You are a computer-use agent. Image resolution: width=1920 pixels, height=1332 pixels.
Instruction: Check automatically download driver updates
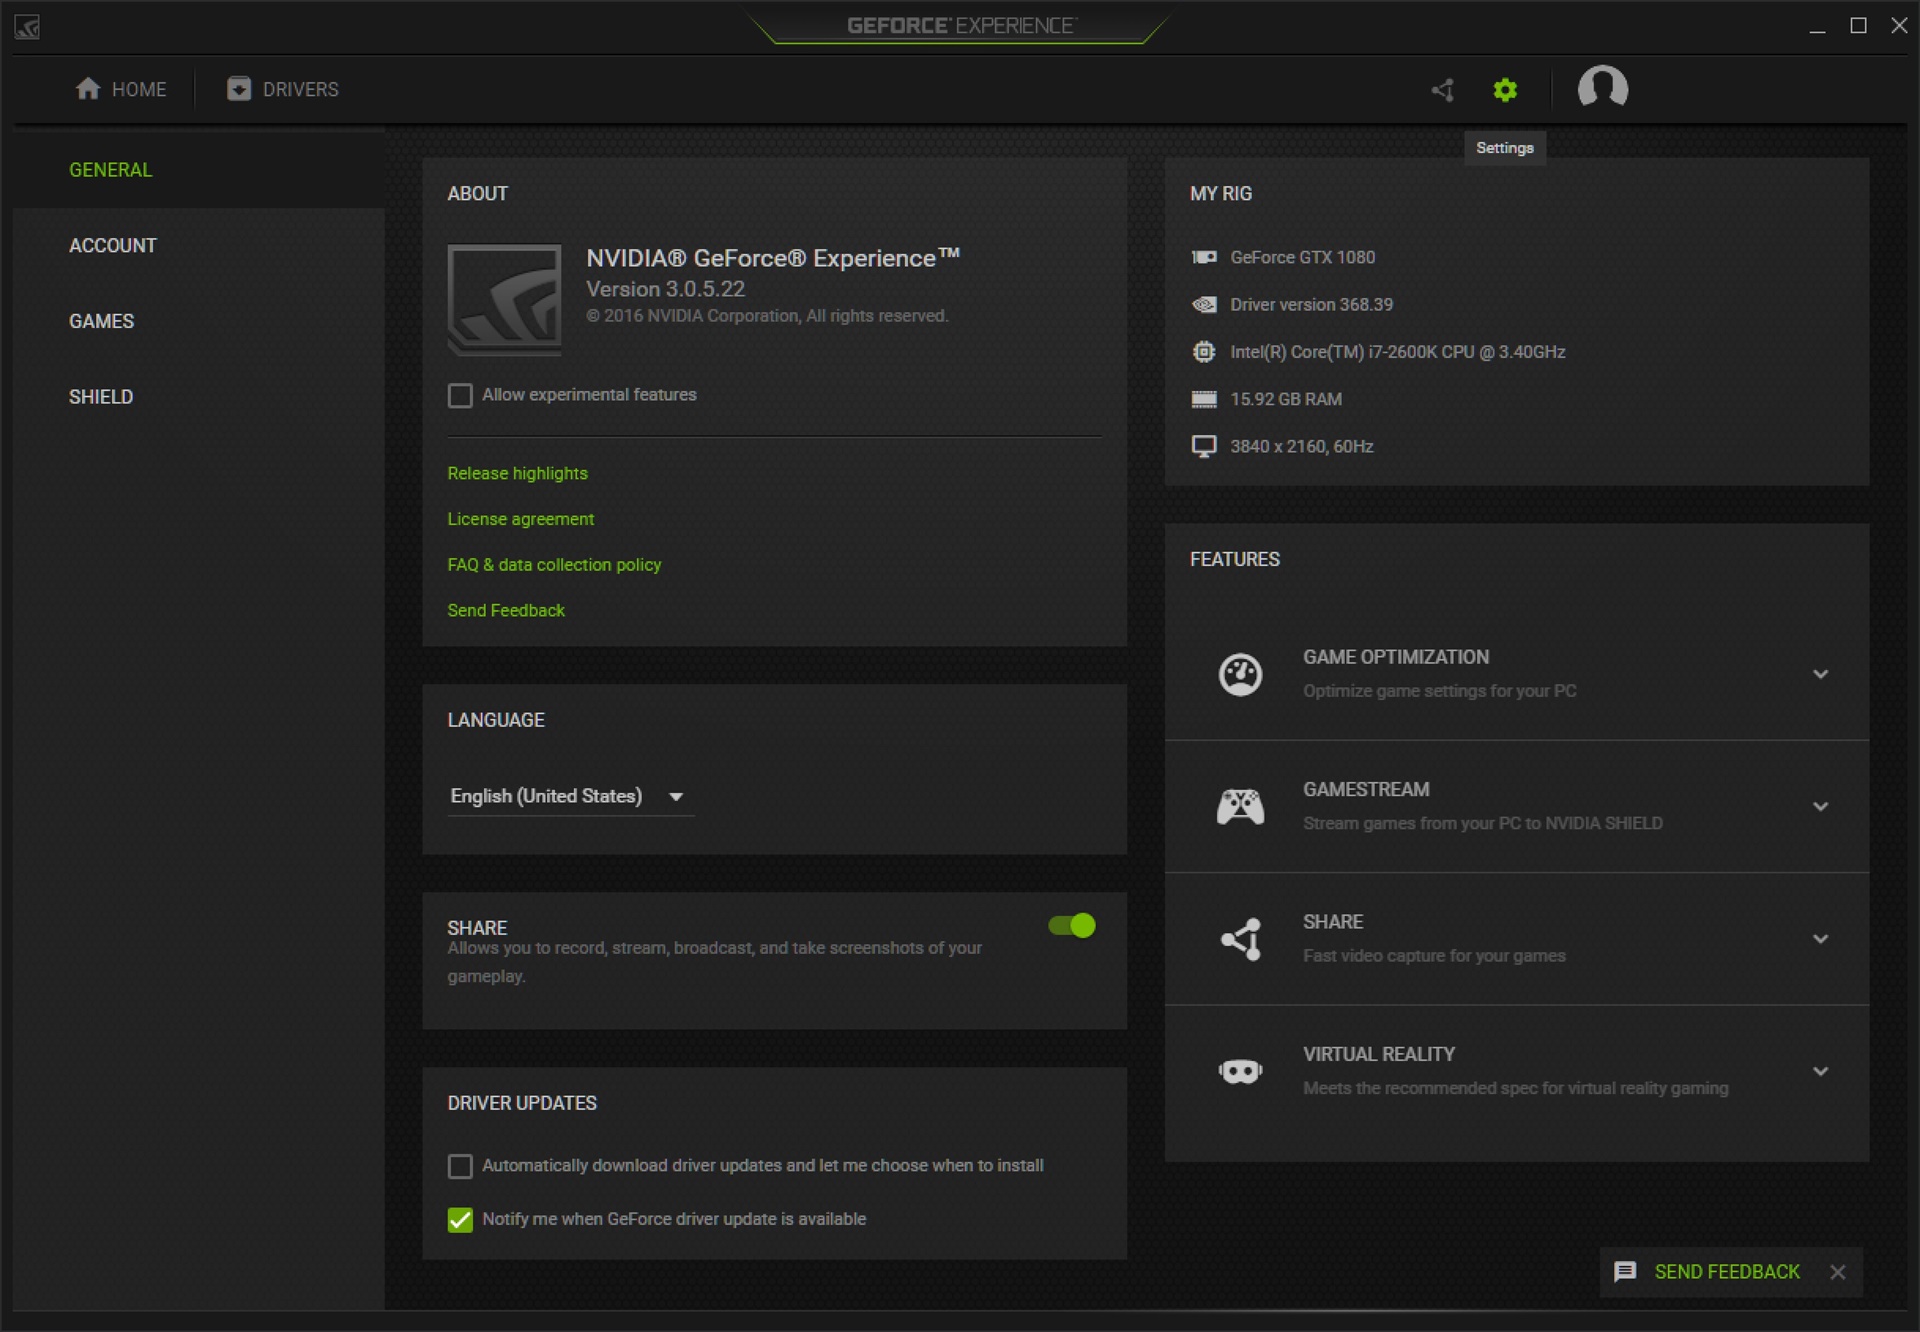tap(460, 1166)
